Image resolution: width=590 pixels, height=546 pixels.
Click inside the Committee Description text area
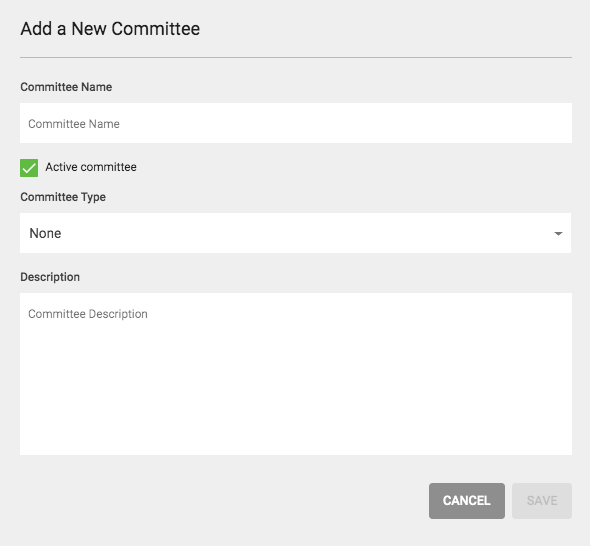(x=296, y=374)
